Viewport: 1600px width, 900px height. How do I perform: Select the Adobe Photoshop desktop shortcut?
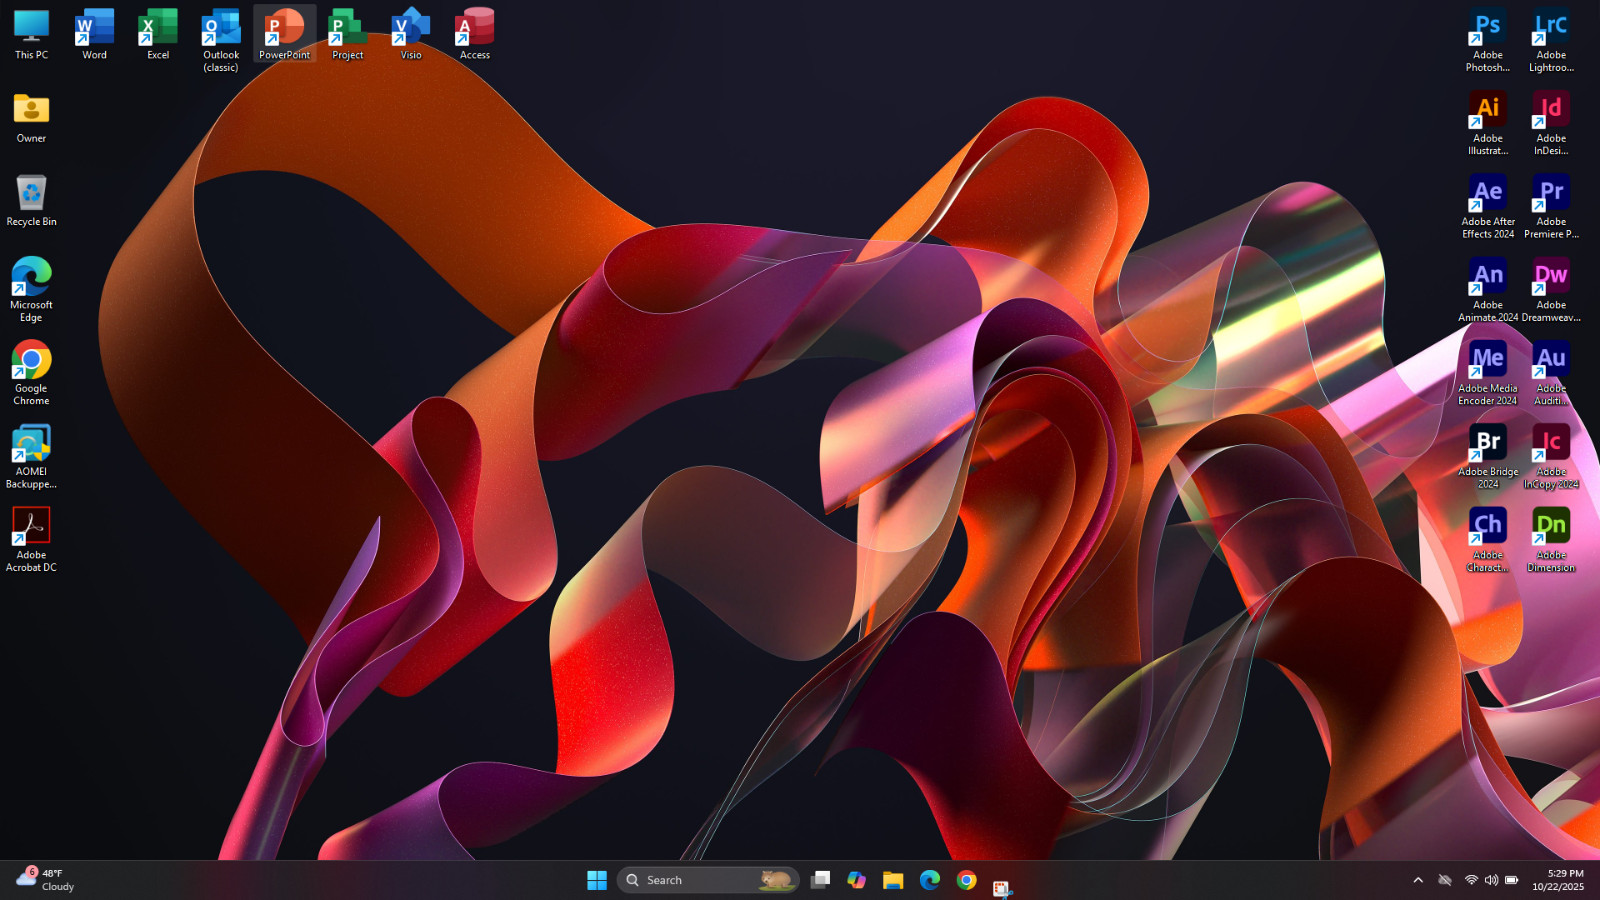pos(1488,40)
